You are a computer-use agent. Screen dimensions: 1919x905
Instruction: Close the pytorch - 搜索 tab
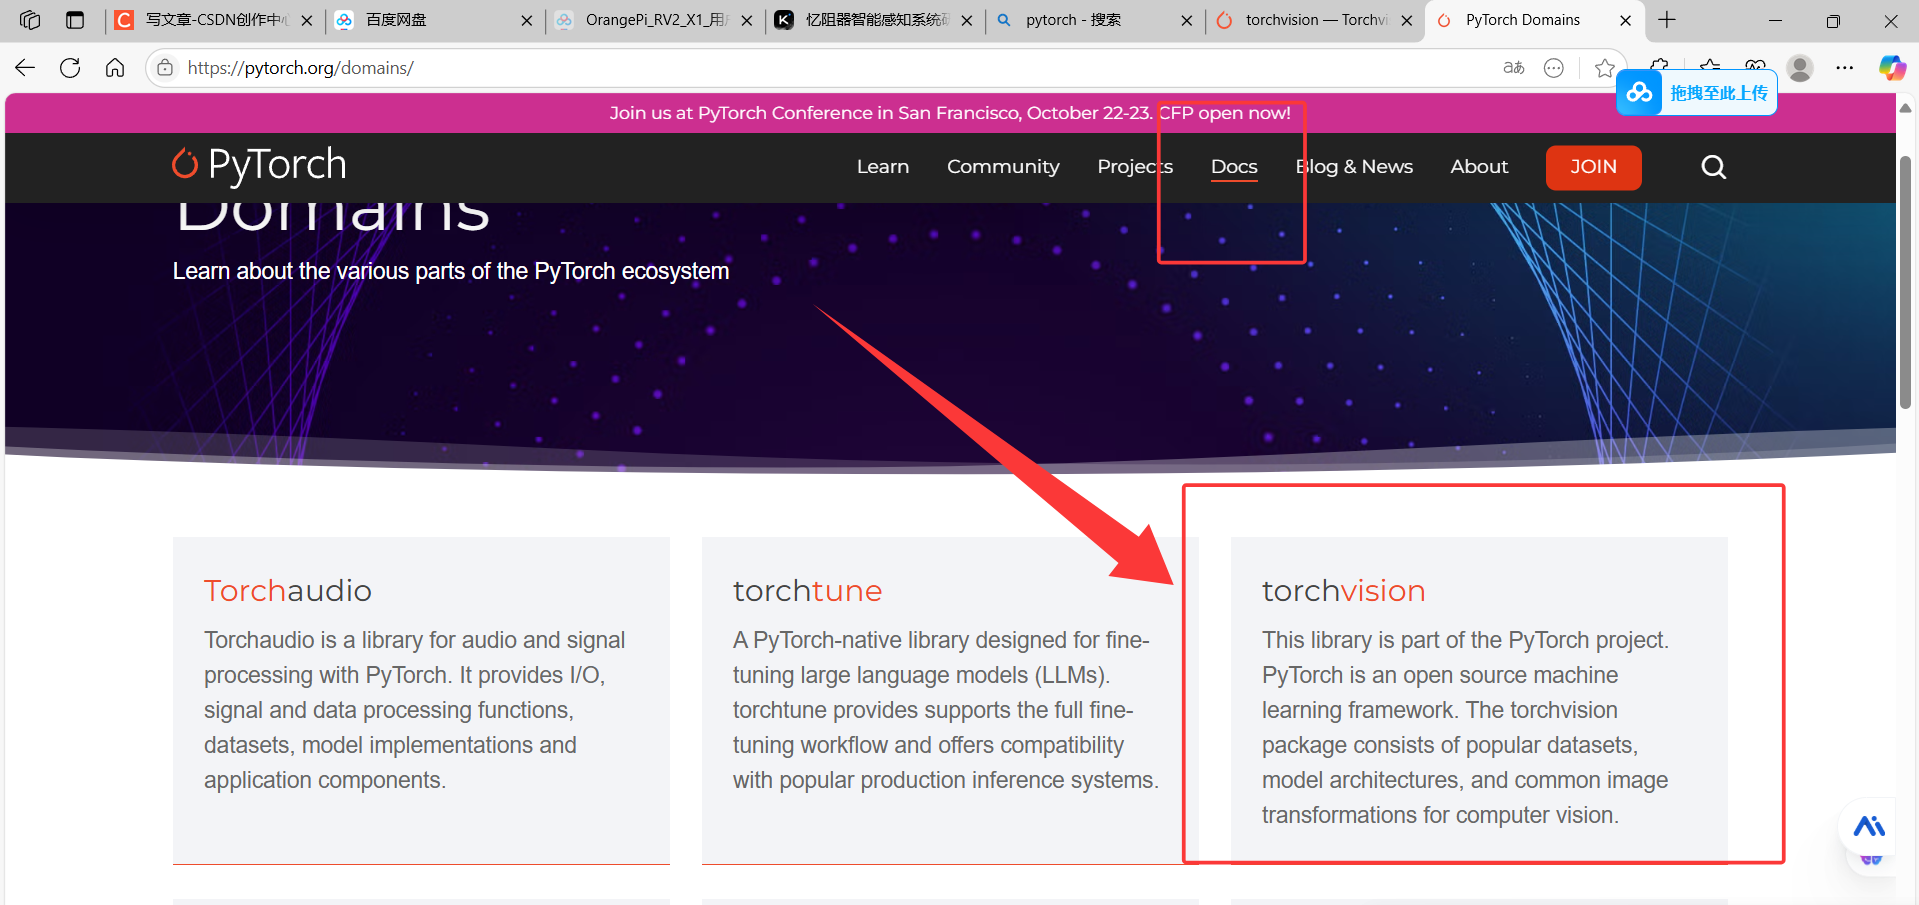[1187, 20]
